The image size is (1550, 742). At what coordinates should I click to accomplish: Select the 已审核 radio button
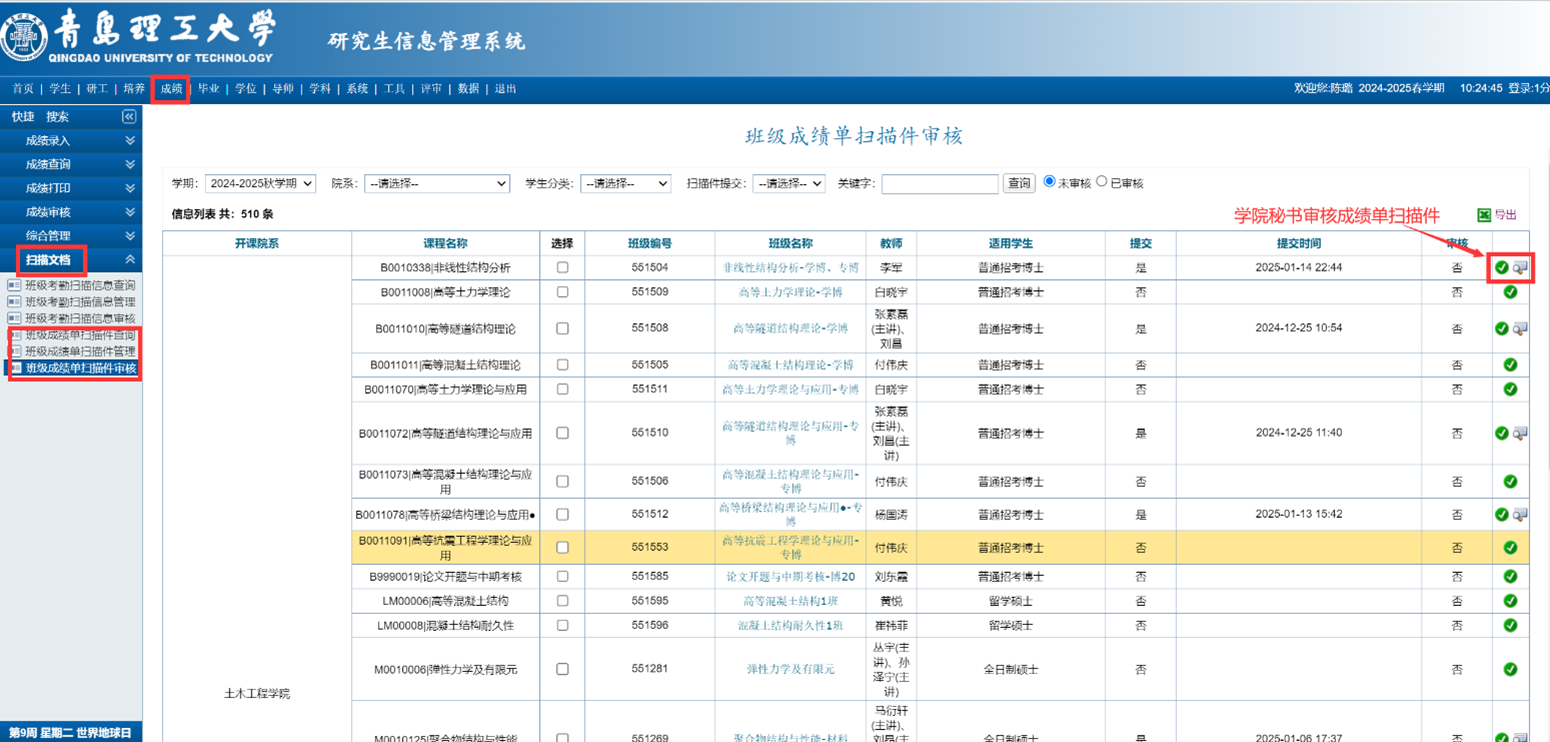(1102, 182)
